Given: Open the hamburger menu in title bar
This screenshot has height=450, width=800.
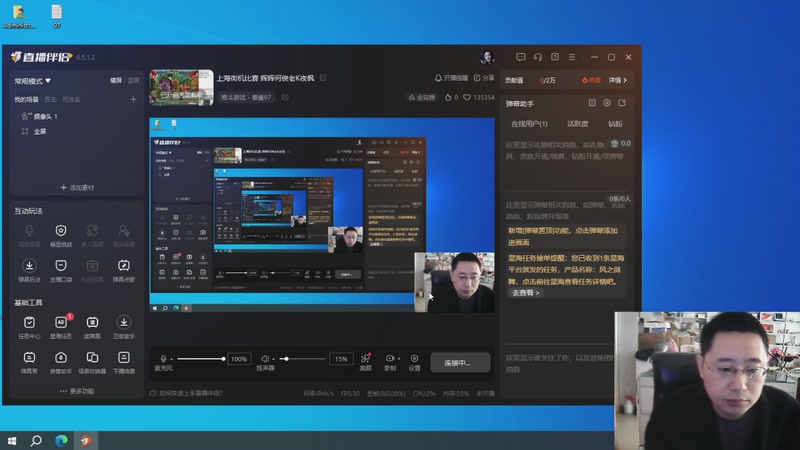Looking at the screenshot, I should [x=572, y=57].
